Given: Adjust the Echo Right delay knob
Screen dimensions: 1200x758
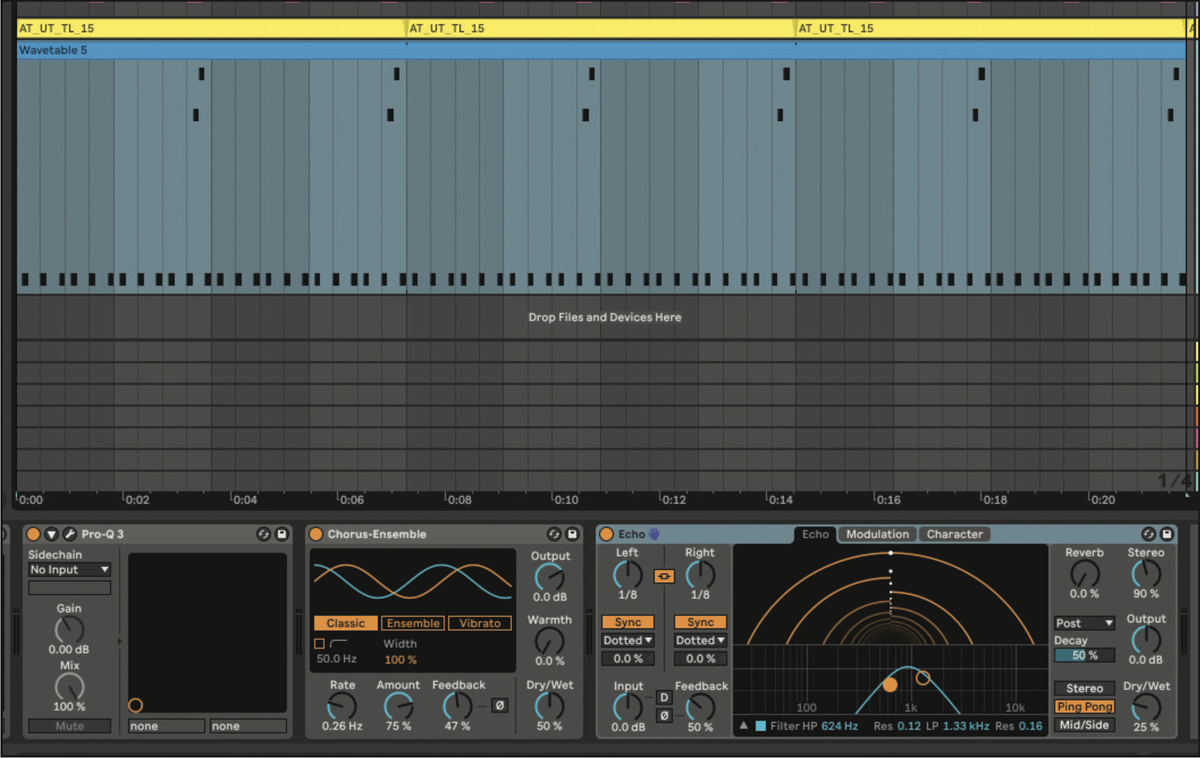Looking at the screenshot, I should coord(700,574).
